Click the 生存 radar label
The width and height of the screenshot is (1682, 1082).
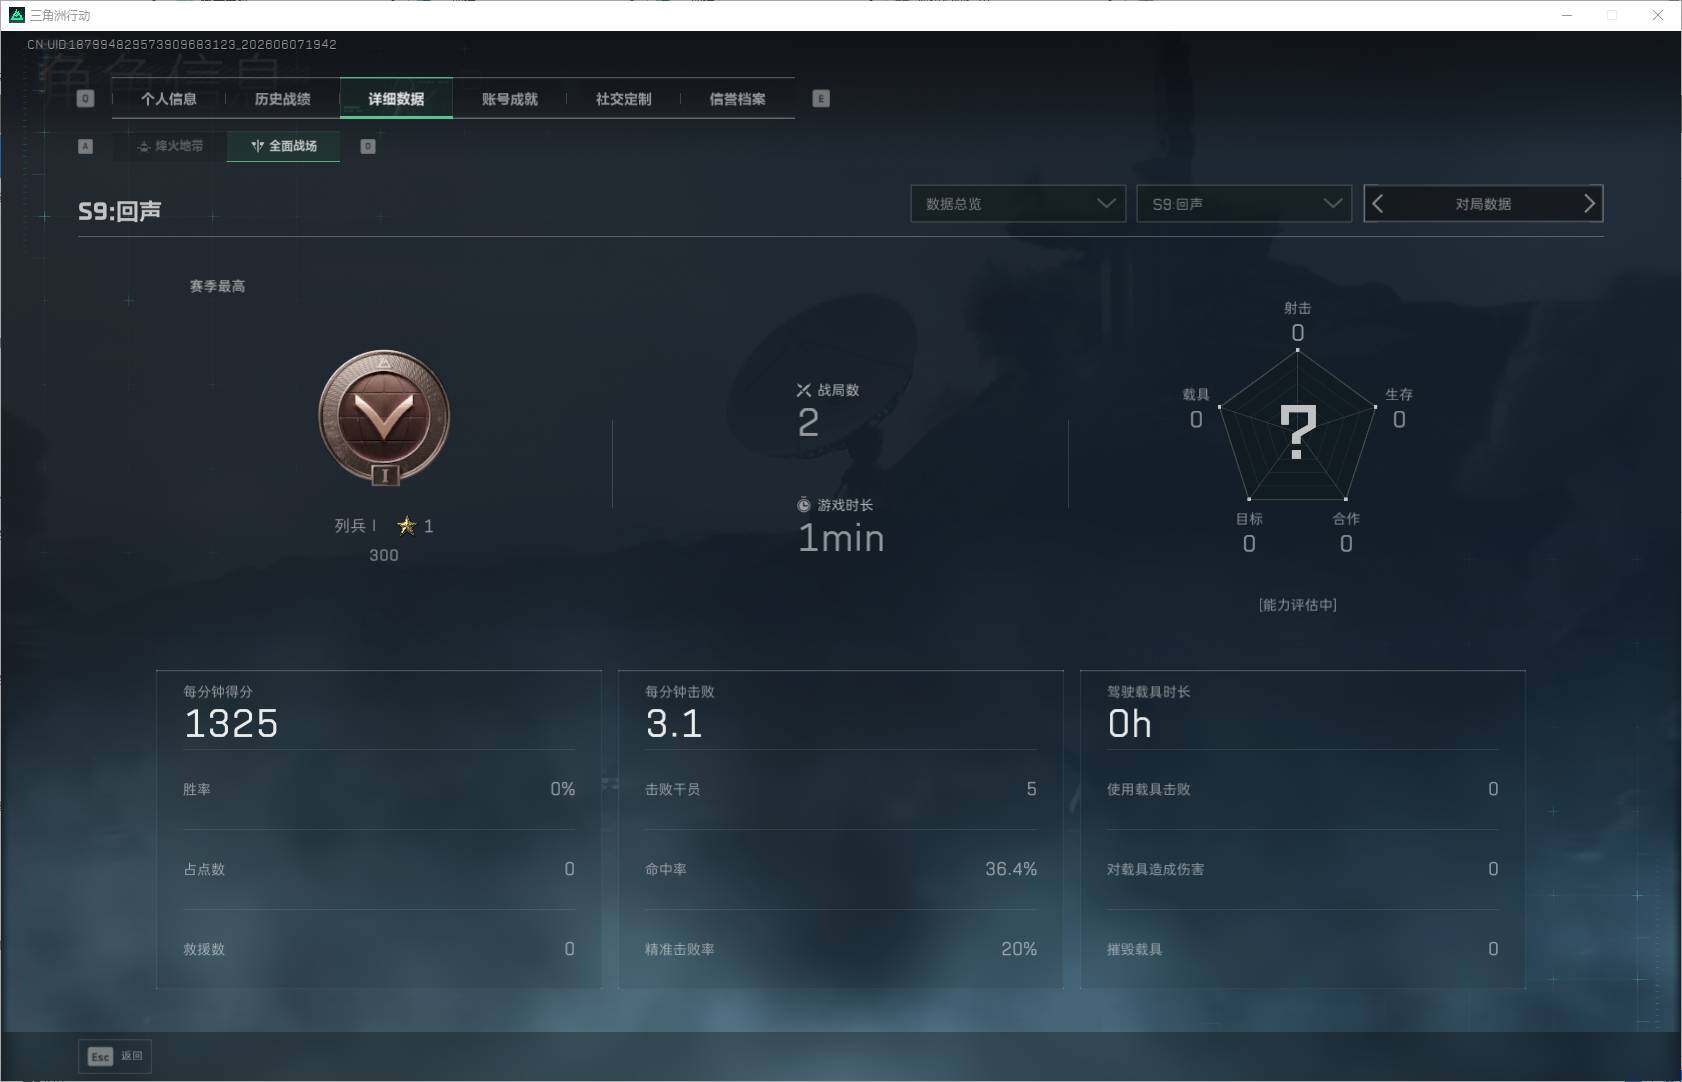coord(1399,394)
